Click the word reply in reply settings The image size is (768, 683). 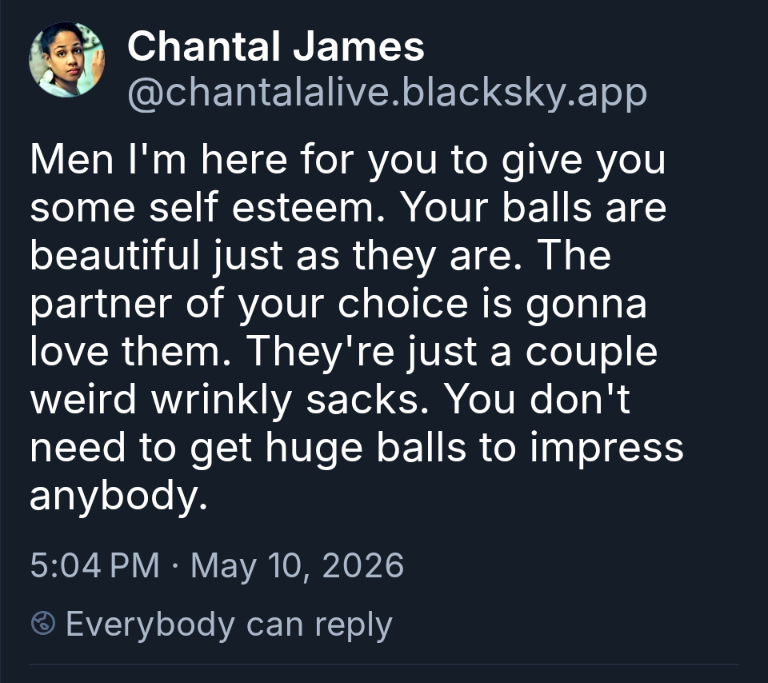tap(354, 626)
